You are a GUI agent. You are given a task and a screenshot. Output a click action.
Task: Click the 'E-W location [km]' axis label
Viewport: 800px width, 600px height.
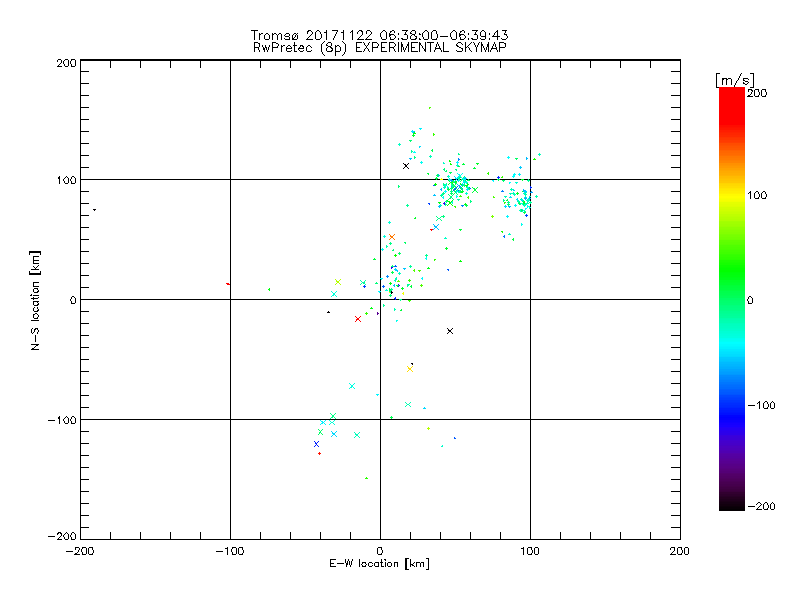coord(379,564)
